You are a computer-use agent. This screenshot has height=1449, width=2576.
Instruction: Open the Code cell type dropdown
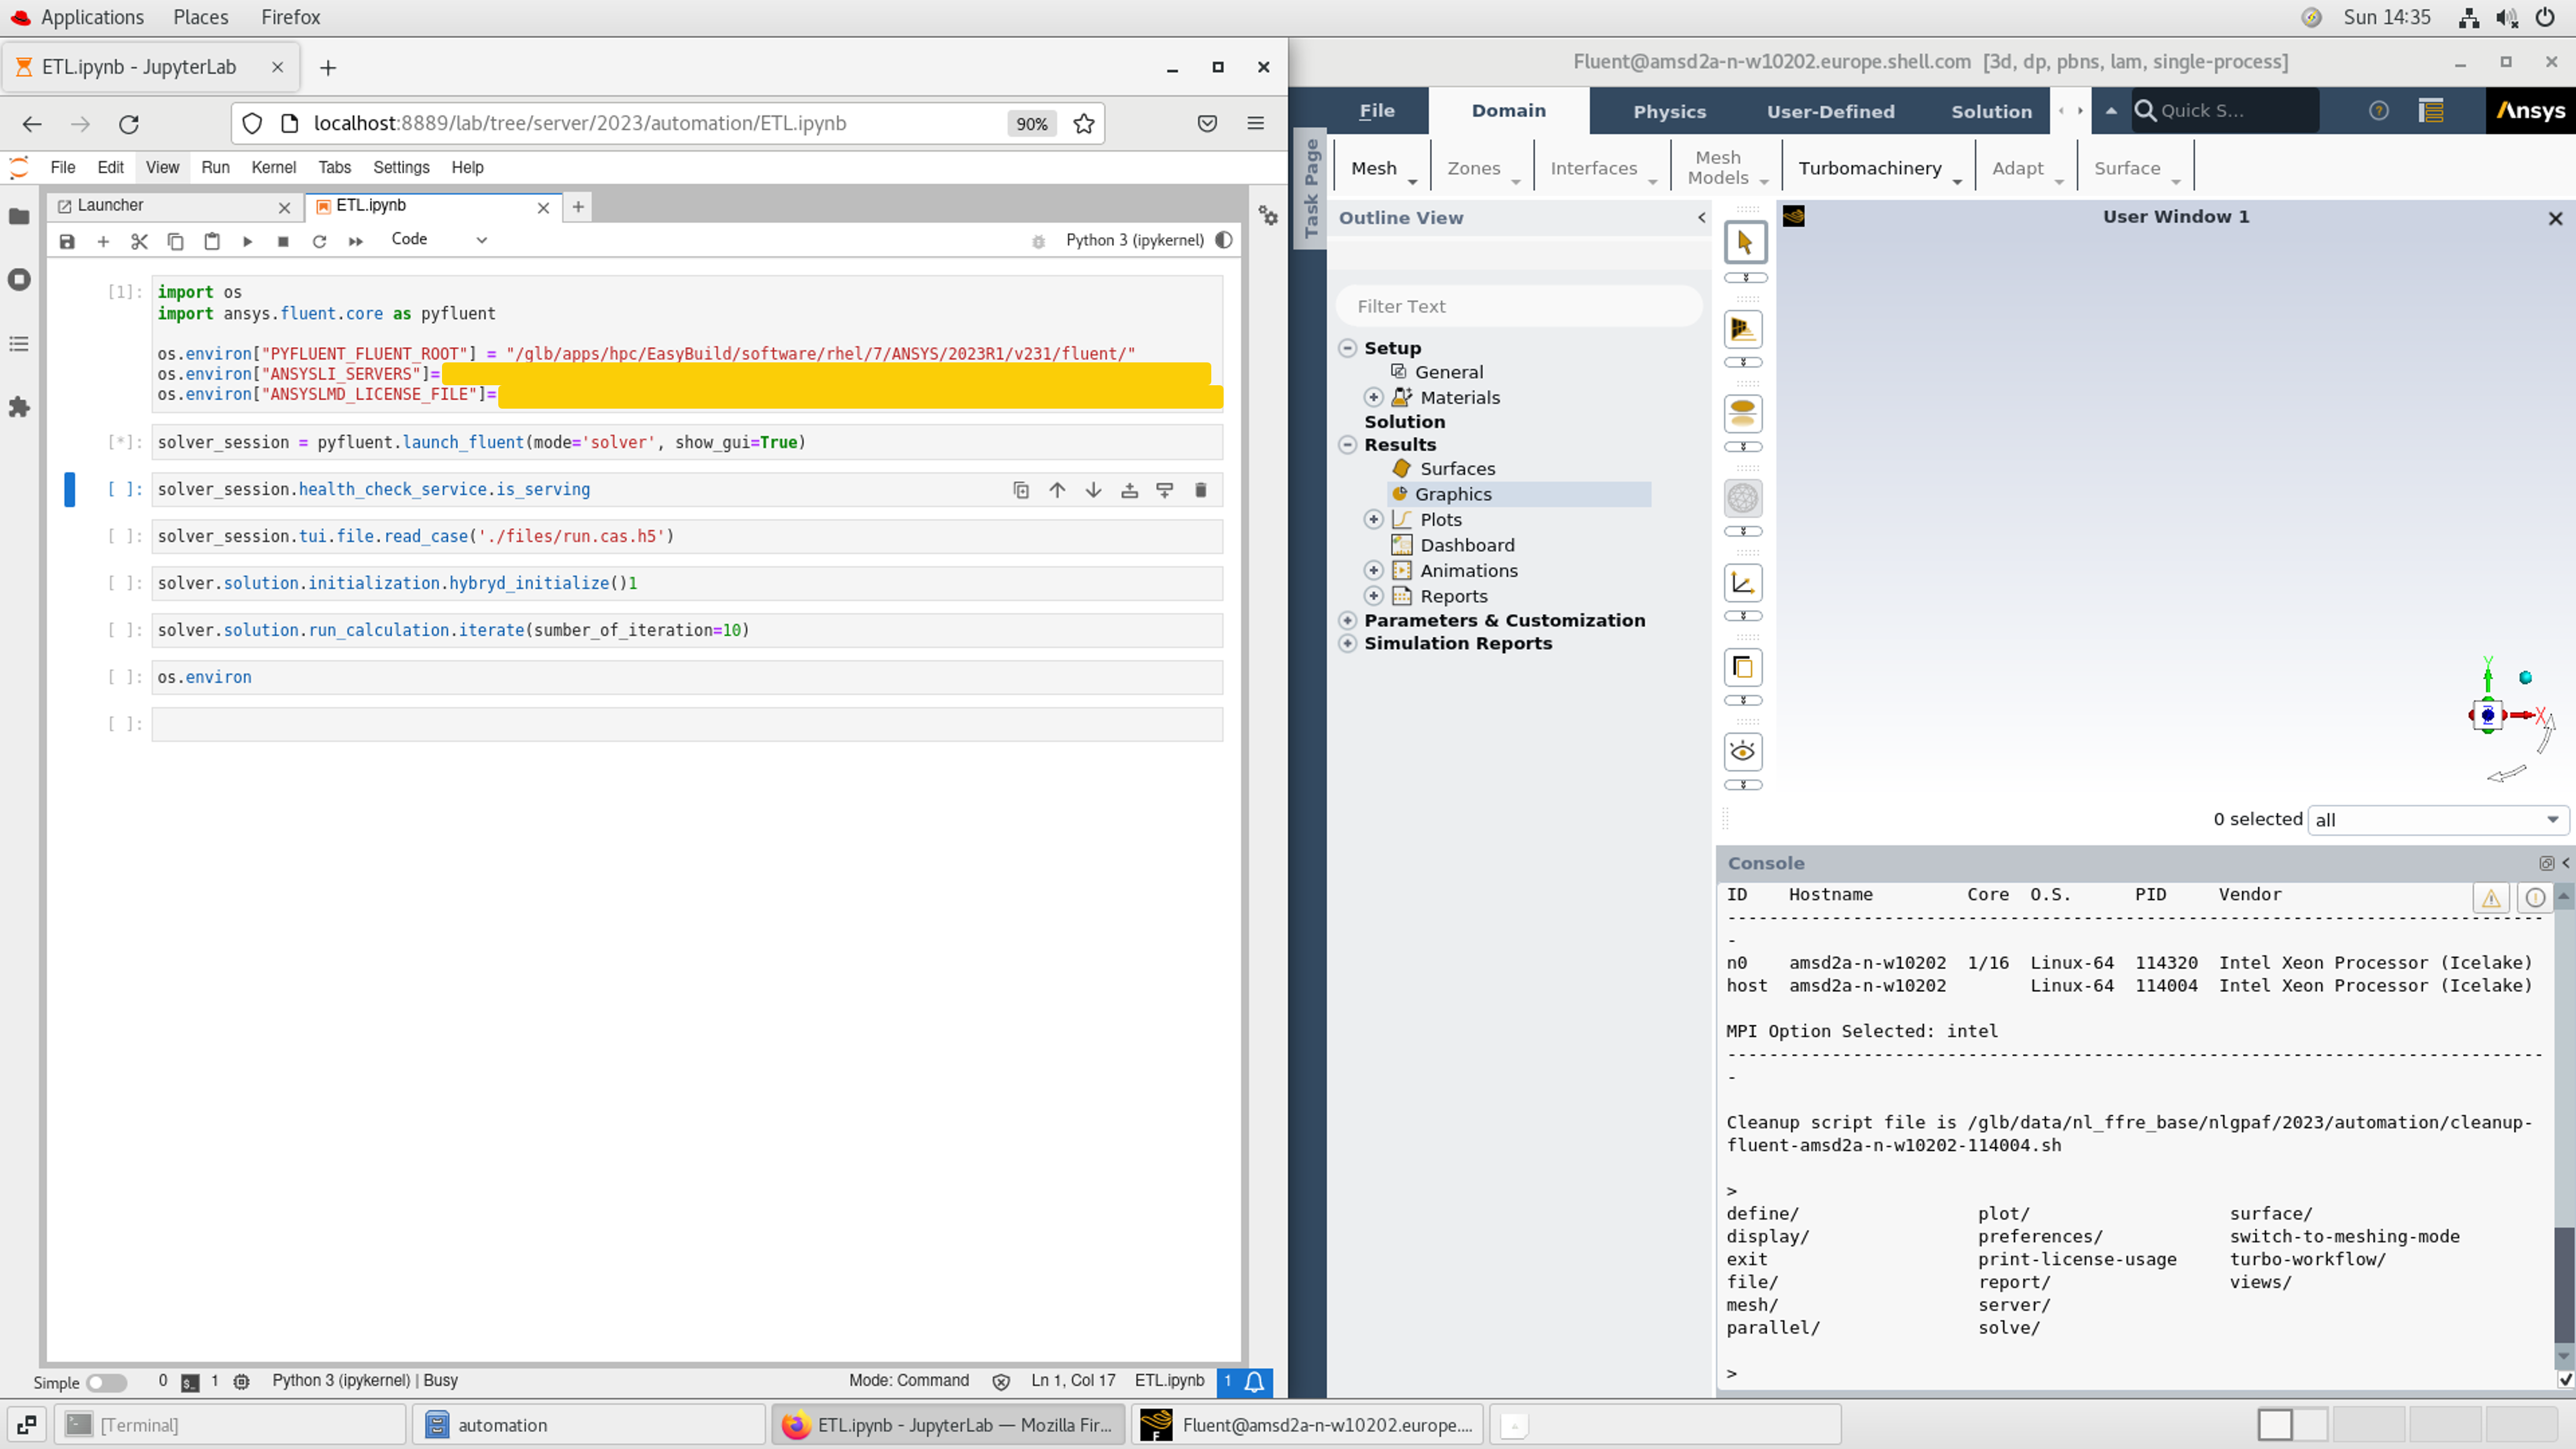point(440,240)
